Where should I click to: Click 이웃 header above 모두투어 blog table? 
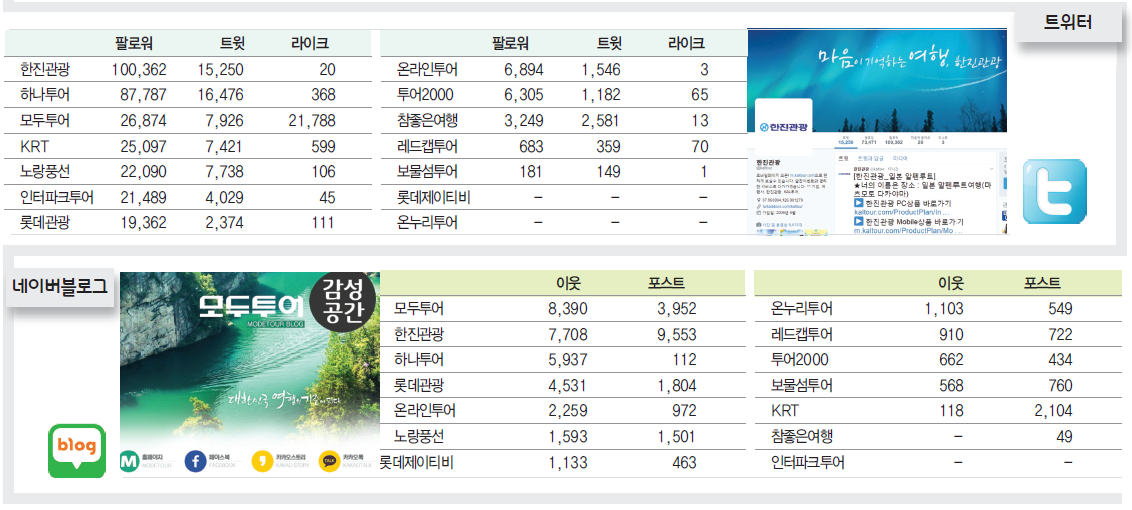[x=568, y=283]
